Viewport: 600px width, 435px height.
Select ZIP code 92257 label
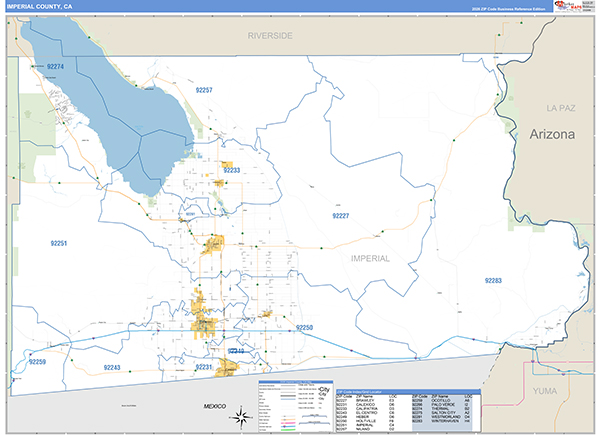click(204, 90)
